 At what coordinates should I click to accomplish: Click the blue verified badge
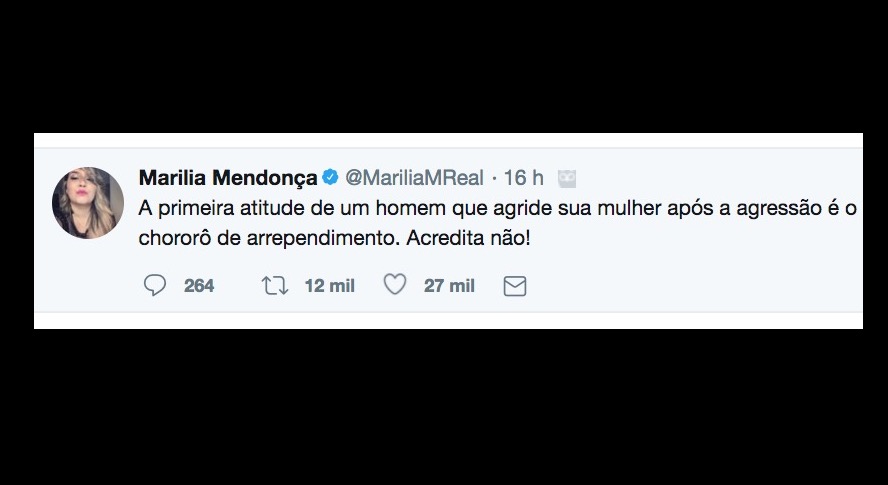330,178
